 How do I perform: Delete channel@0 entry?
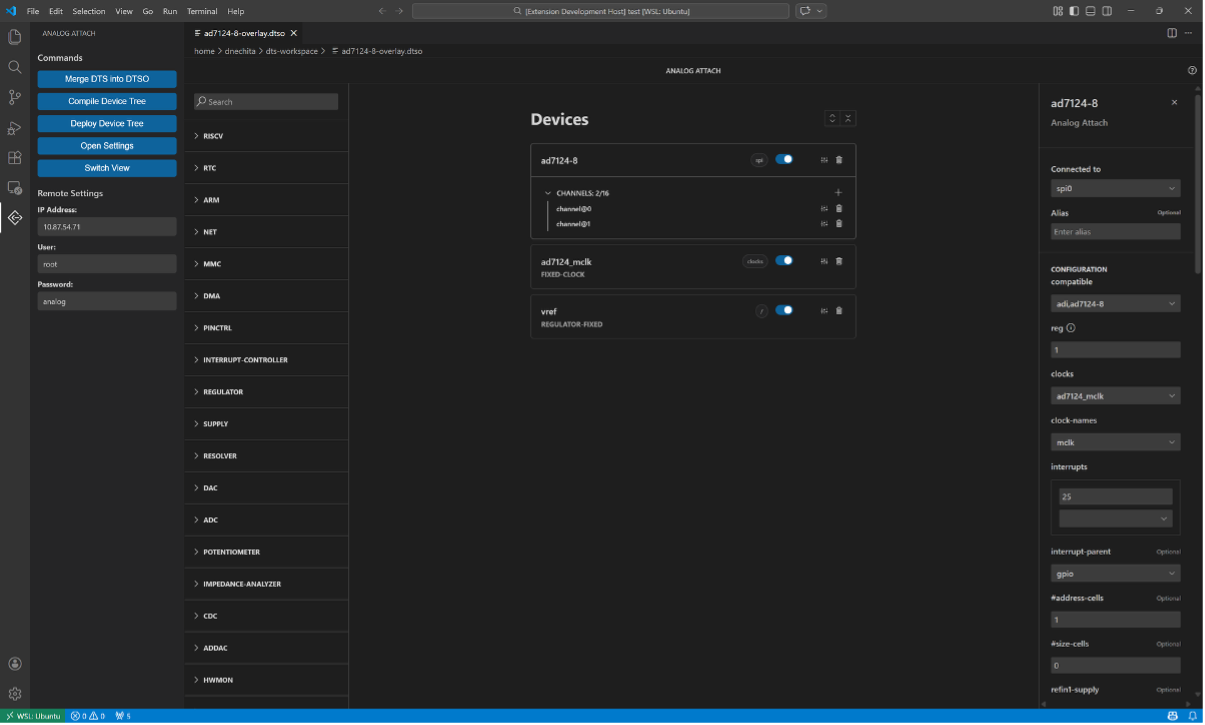coord(839,208)
